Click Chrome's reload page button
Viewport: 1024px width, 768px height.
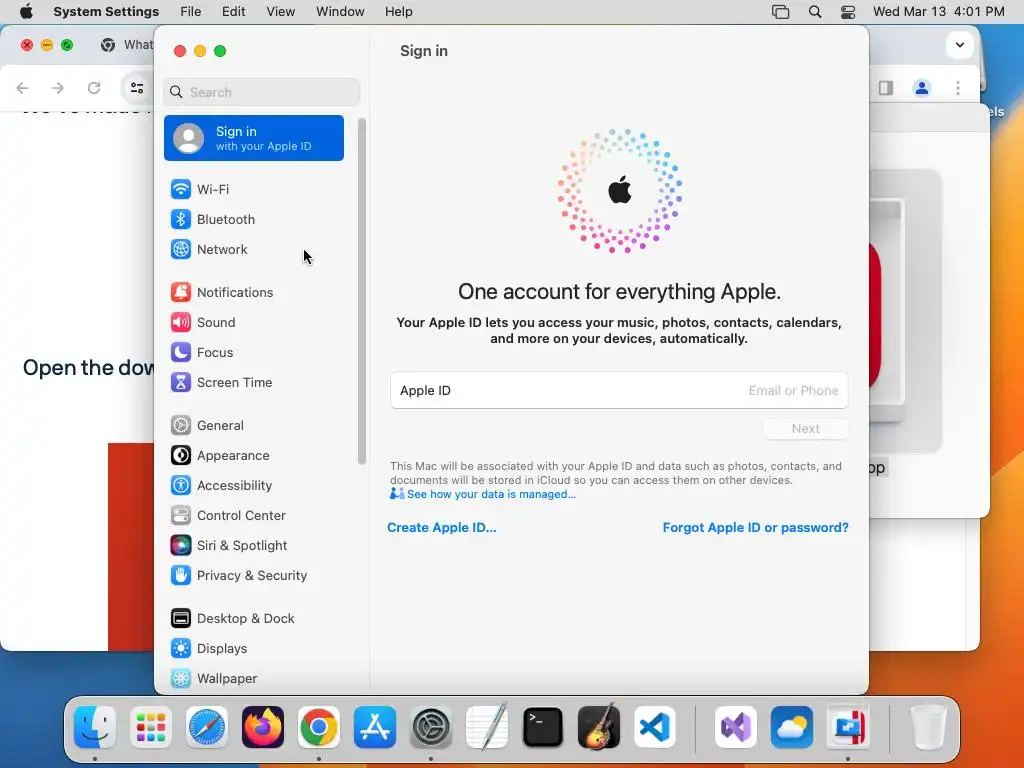(x=94, y=88)
